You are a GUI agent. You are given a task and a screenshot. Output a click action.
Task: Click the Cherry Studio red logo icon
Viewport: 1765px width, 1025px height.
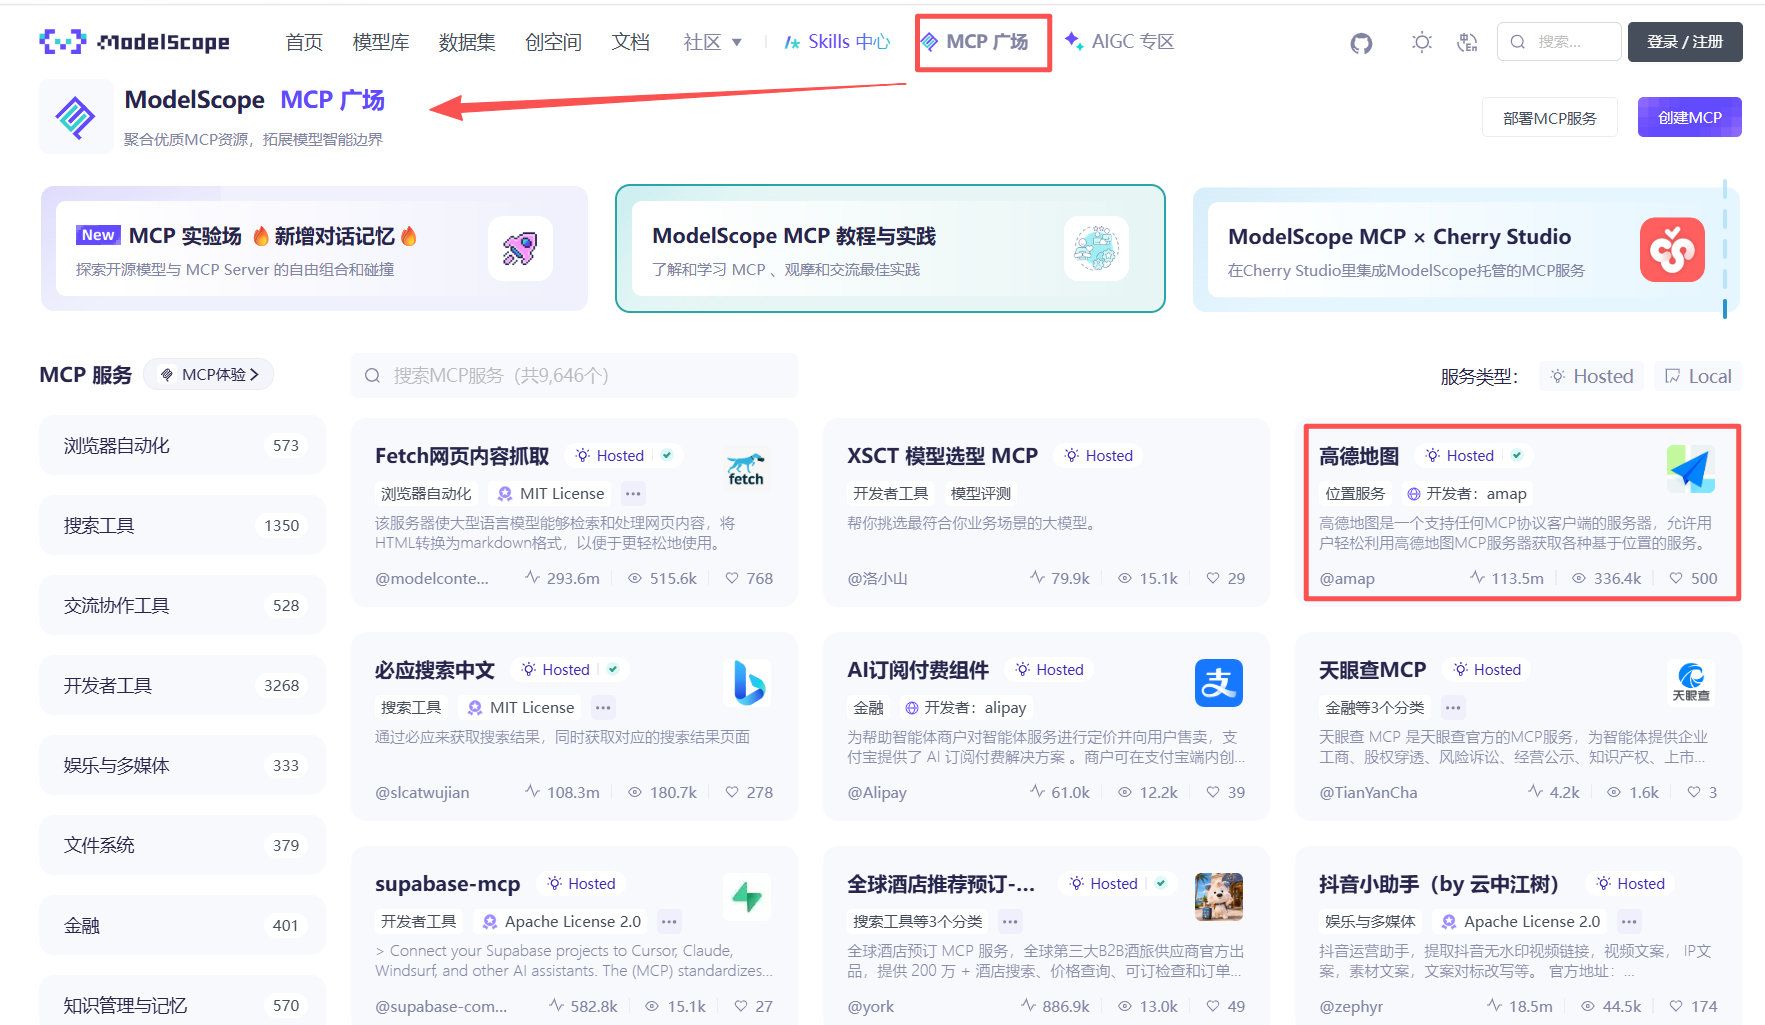1672,249
